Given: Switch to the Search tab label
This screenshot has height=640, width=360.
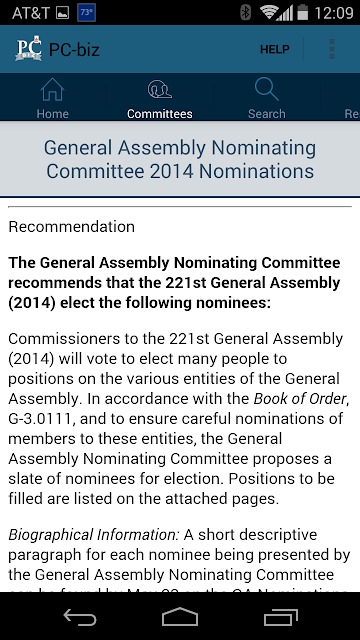Looking at the screenshot, I should pos(267,113).
